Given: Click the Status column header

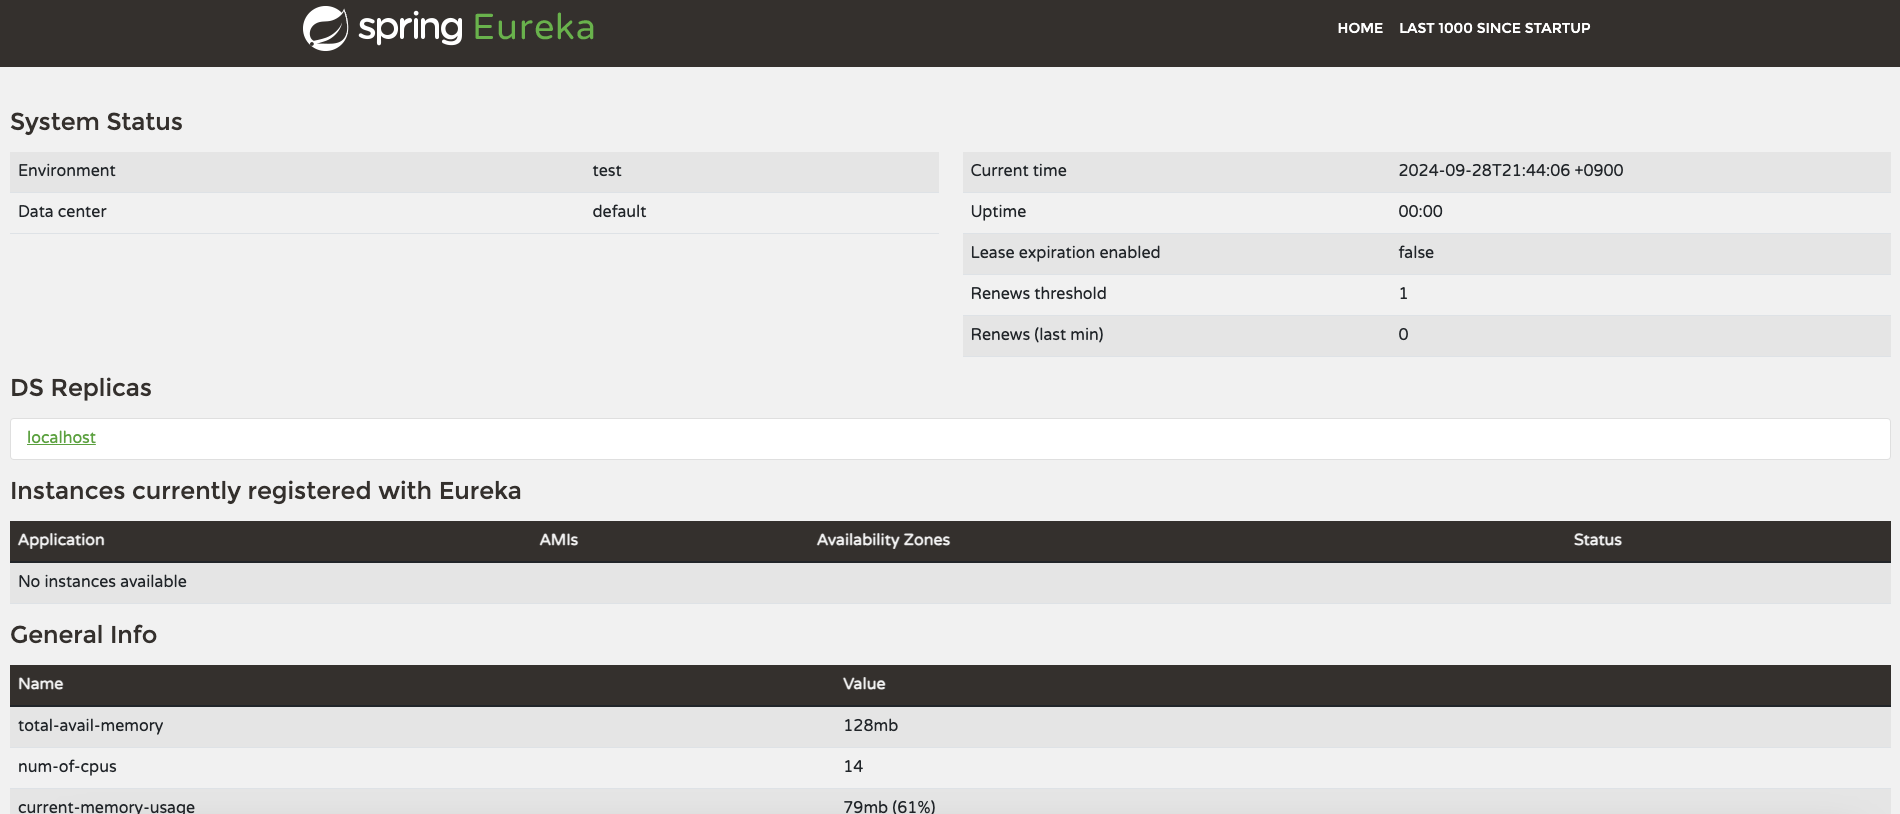Looking at the screenshot, I should point(1597,540).
